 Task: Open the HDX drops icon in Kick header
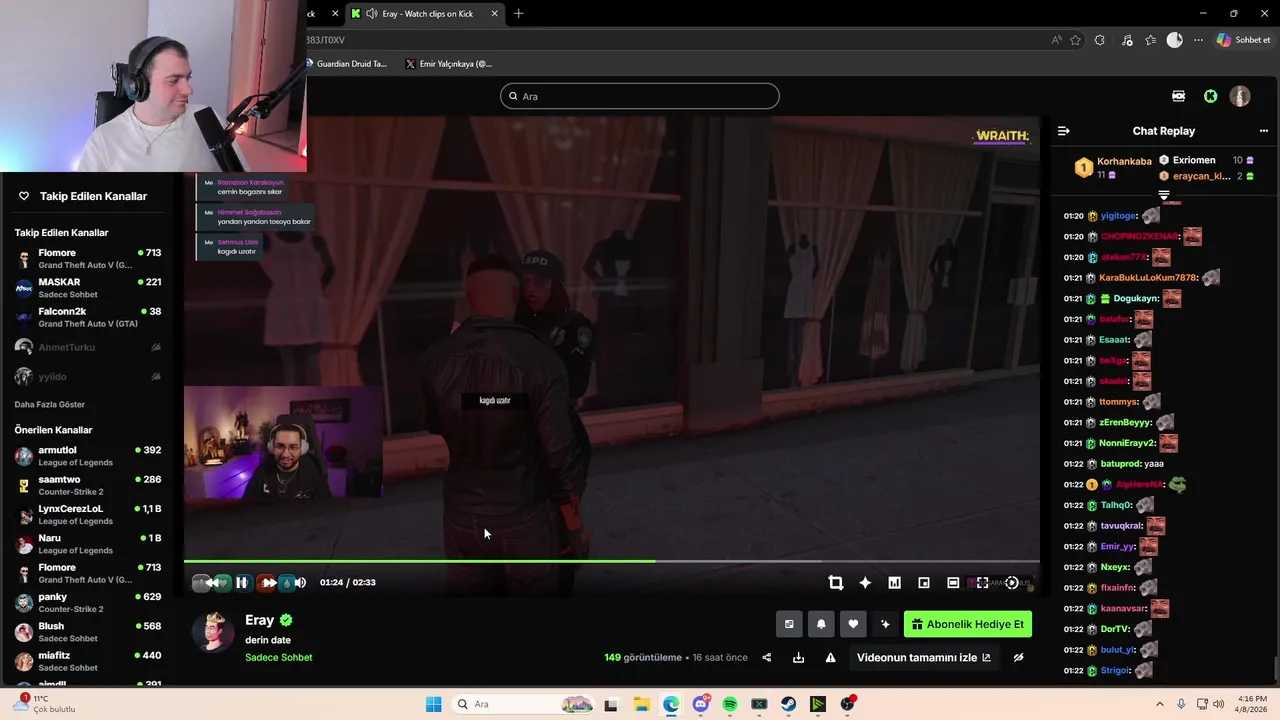point(1179,96)
